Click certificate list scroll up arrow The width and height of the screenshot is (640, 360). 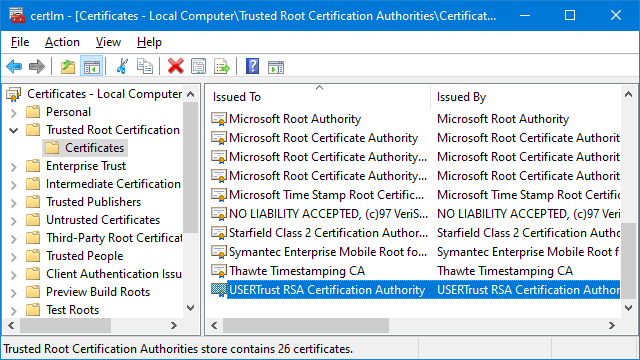[629, 95]
